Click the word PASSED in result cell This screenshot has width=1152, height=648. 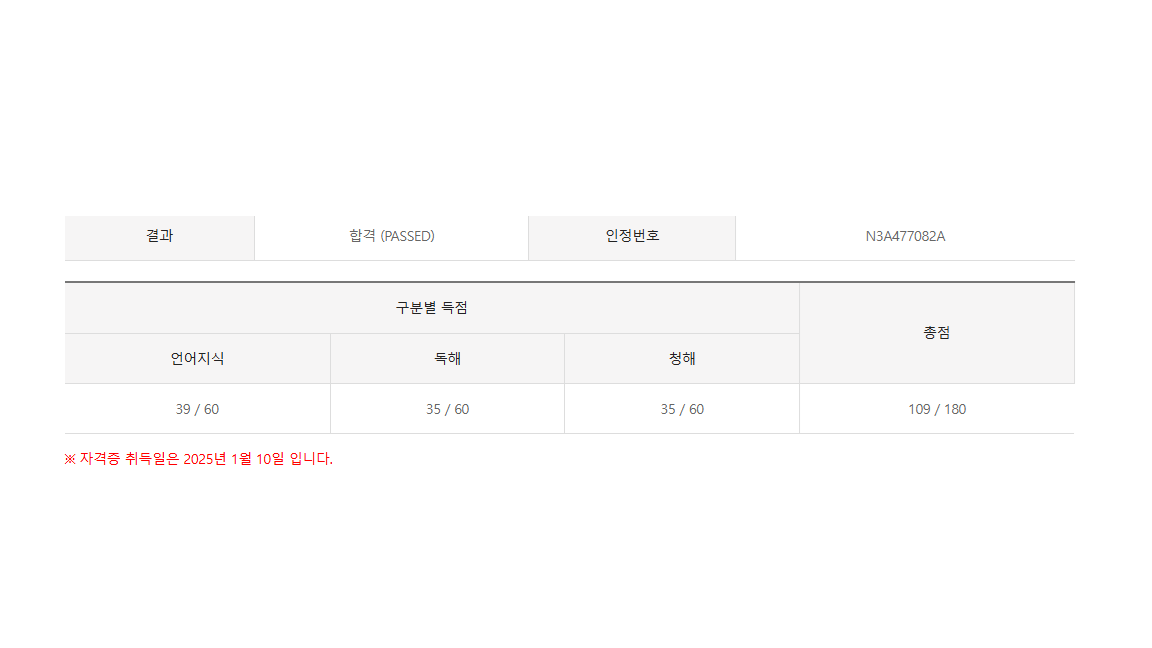(407, 237)
